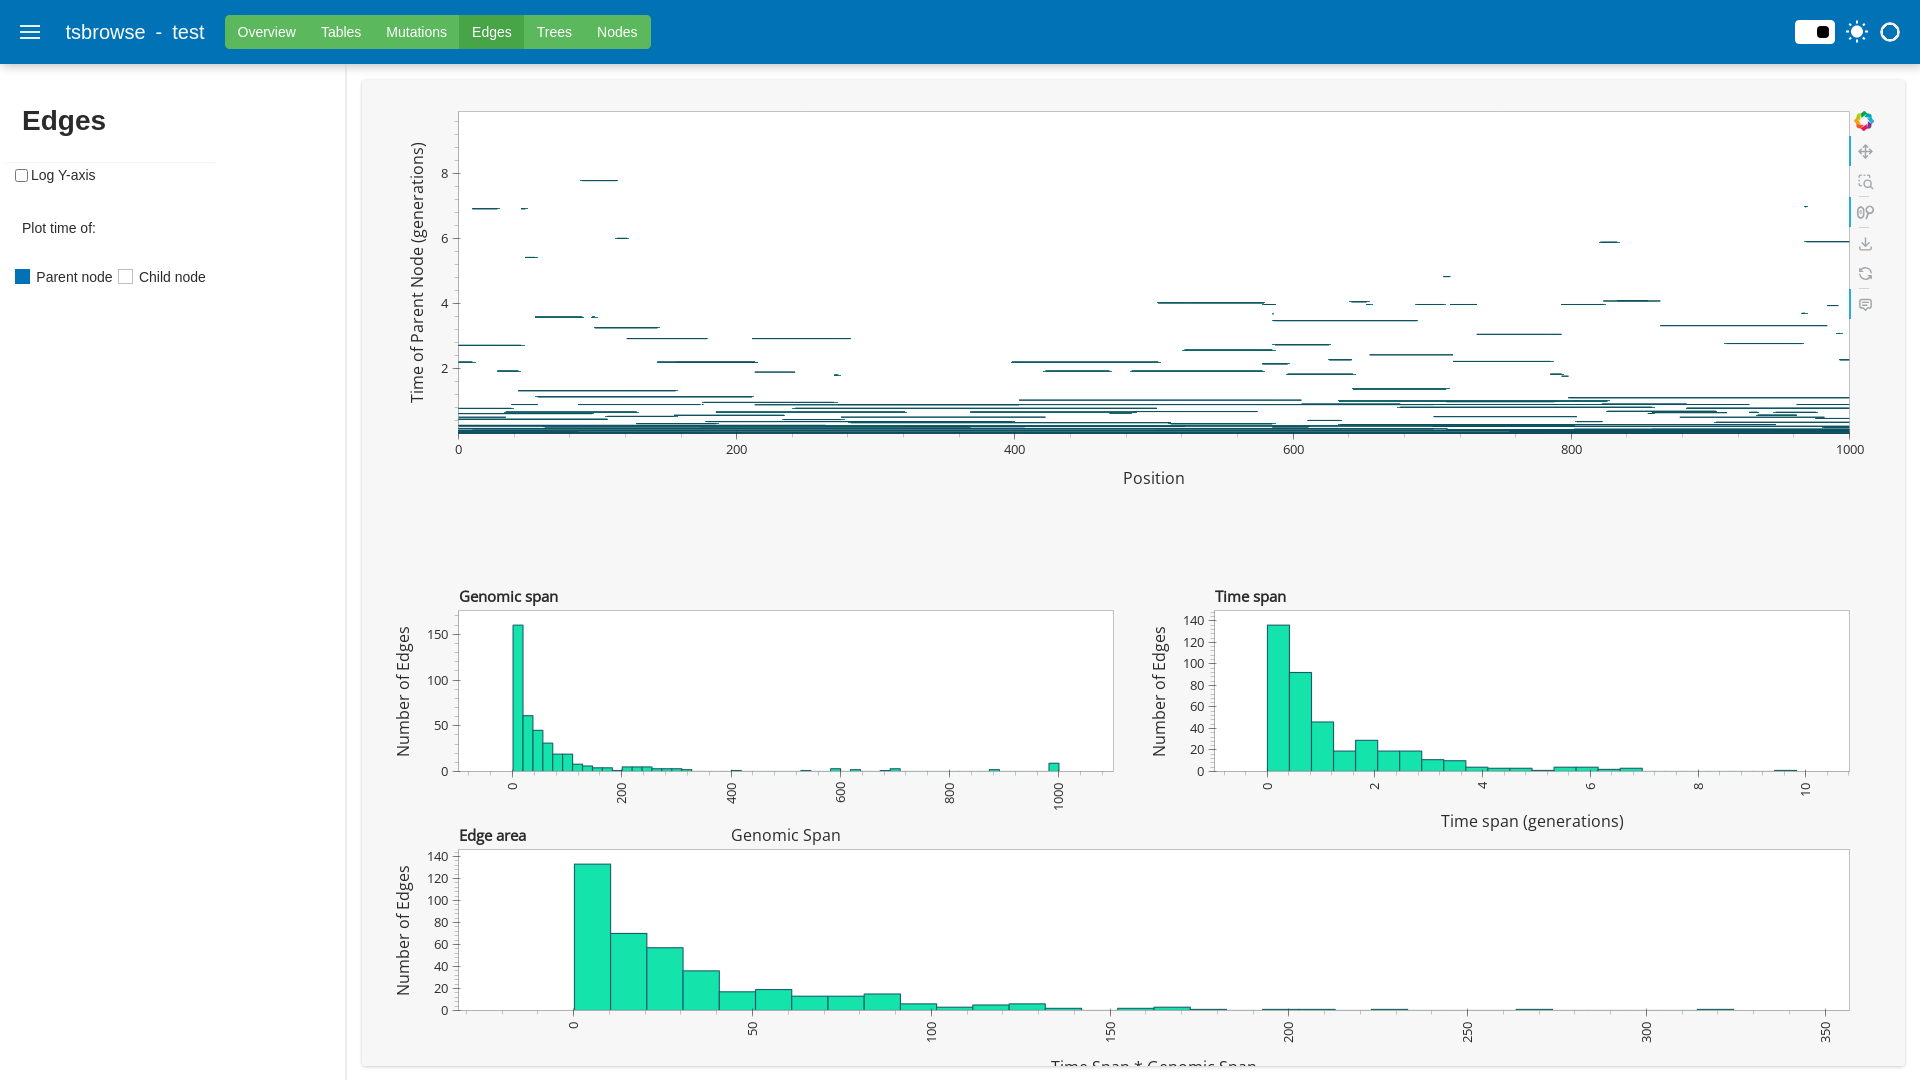The height and width of the screenshot is (1080, 1920).
Task: Reset the plot view
Action: (1865, 274)
